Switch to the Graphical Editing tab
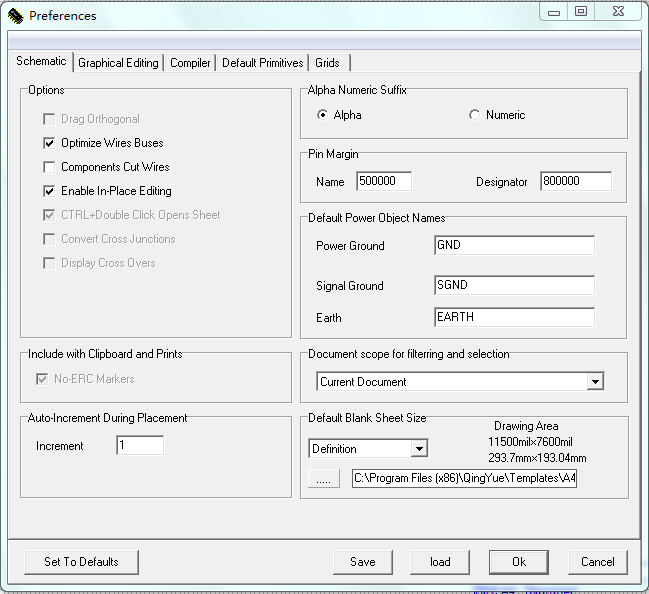The image size is (649, 594). pos(118,63)
